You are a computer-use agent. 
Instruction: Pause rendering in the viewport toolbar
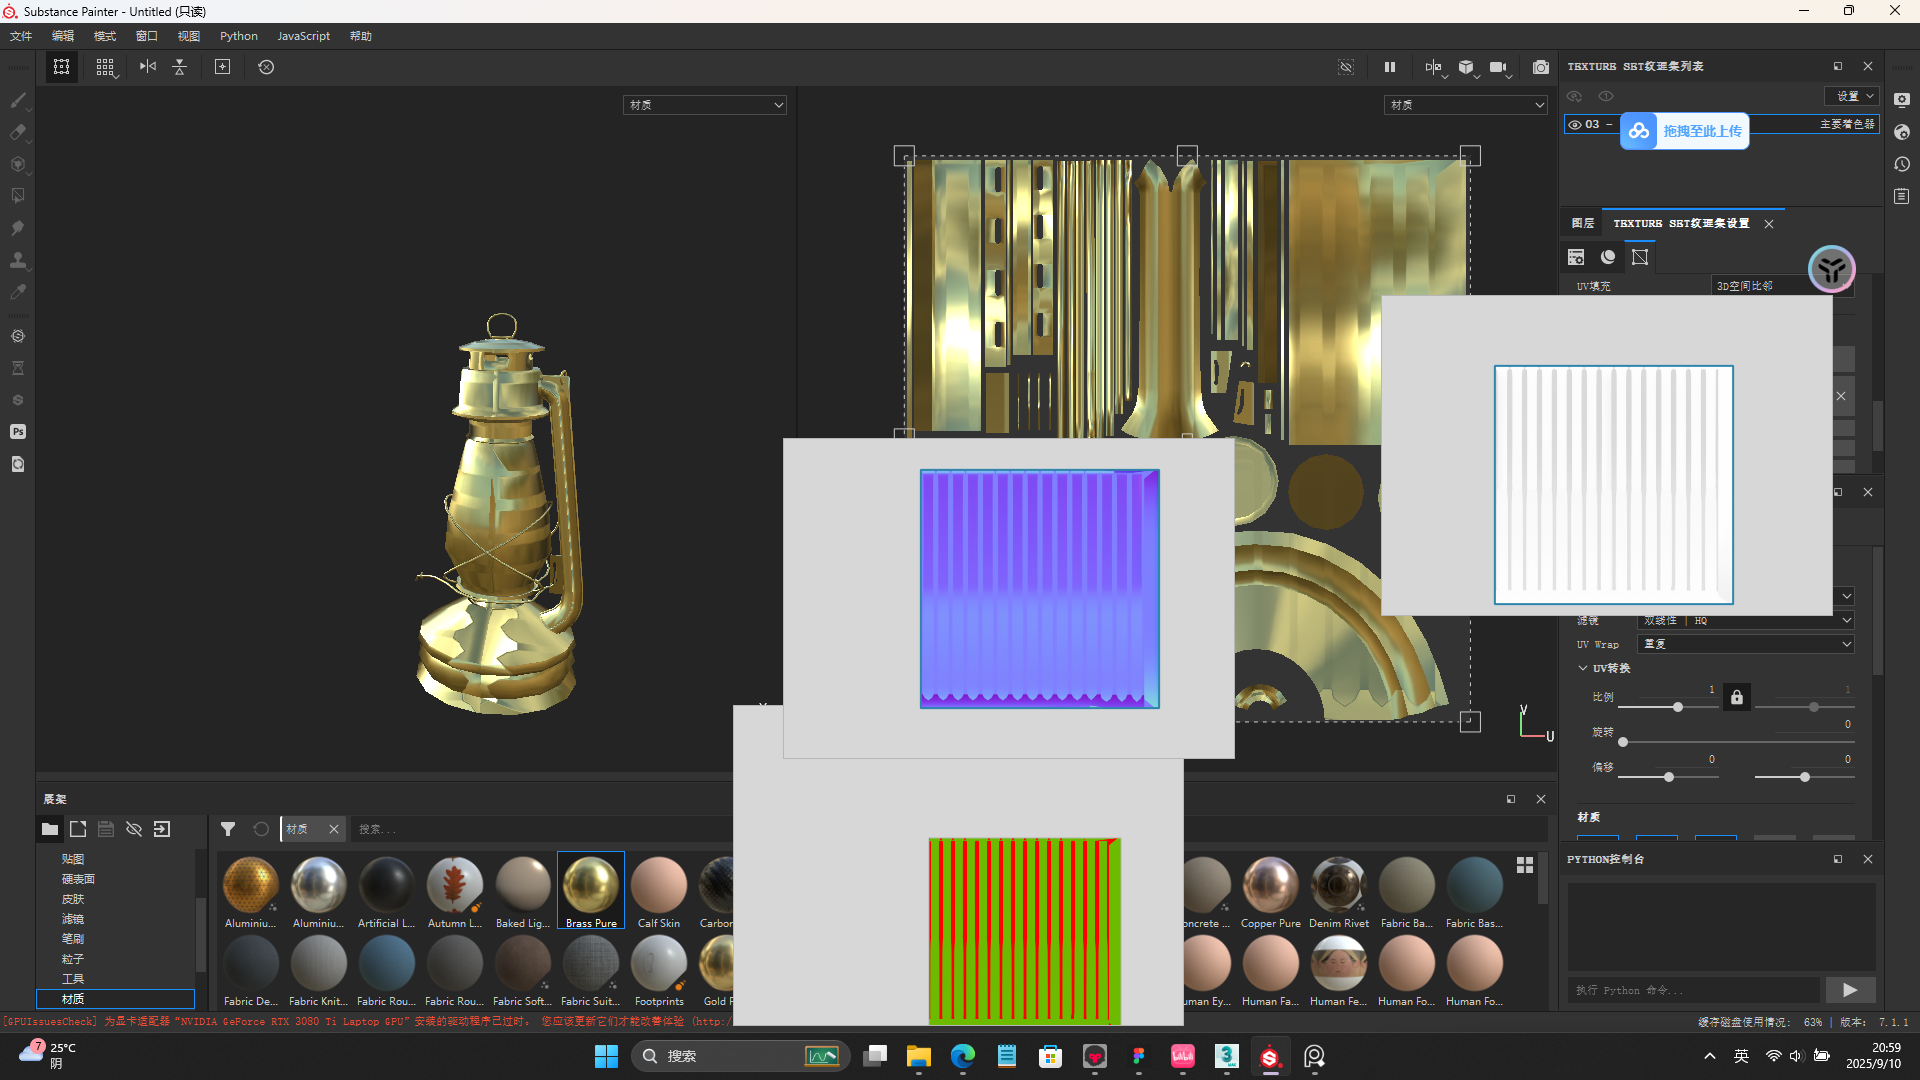pyautogui.click(x=1390, y=67)
